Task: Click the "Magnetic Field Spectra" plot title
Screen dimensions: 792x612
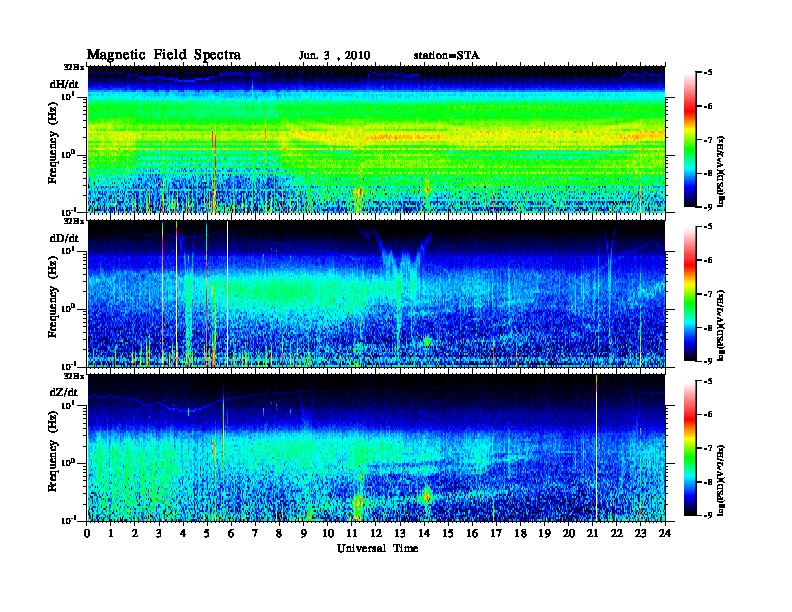Action: [164, 55]
